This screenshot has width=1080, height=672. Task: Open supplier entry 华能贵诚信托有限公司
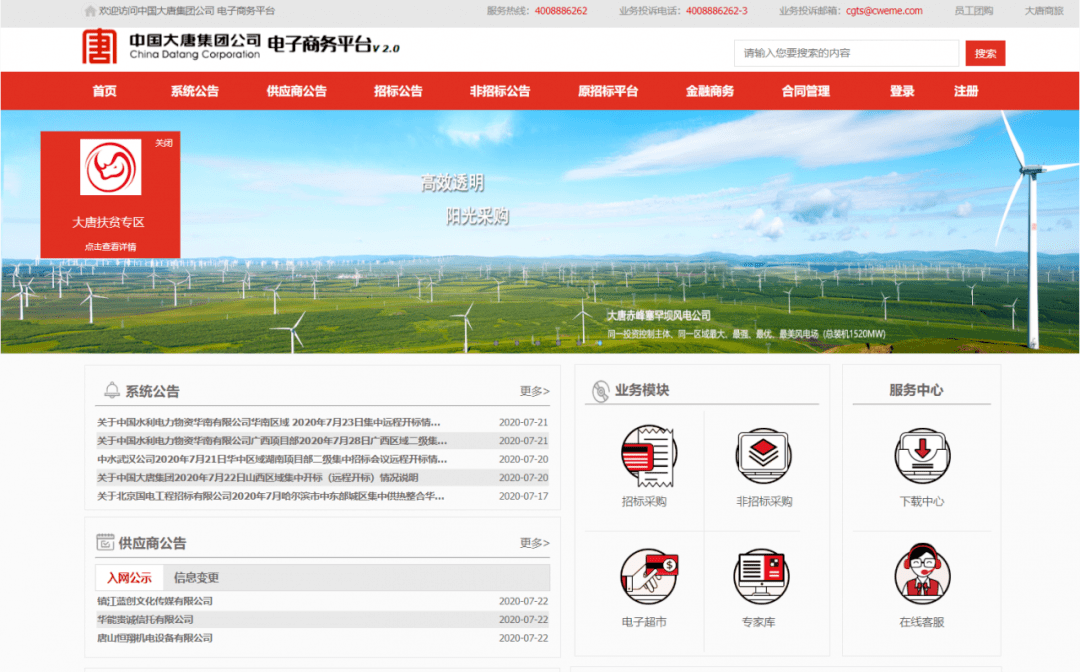145,620
